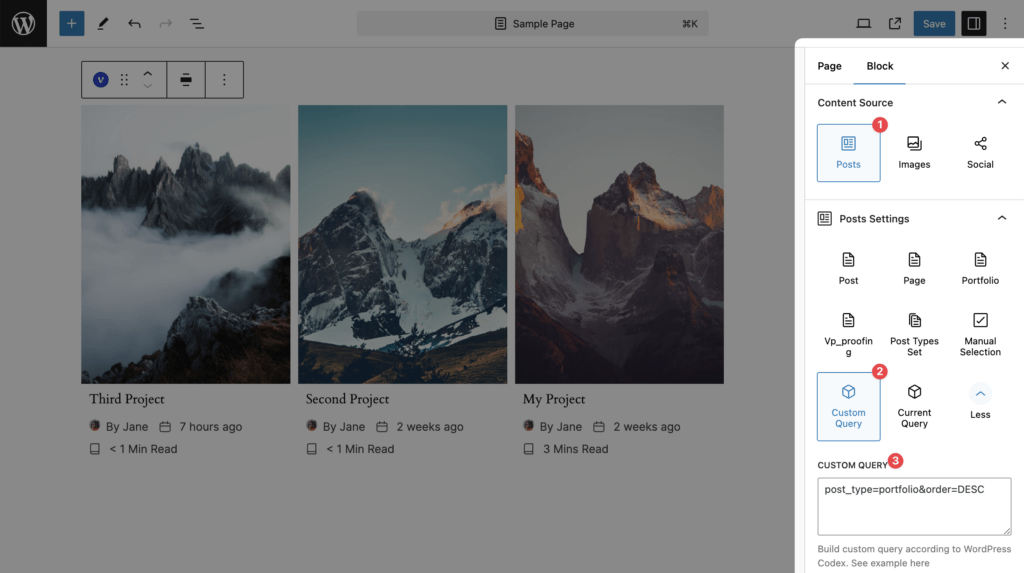Collapse the Posts Settings panel
The image size is (1024, 573).
[x=1002, y=218]
